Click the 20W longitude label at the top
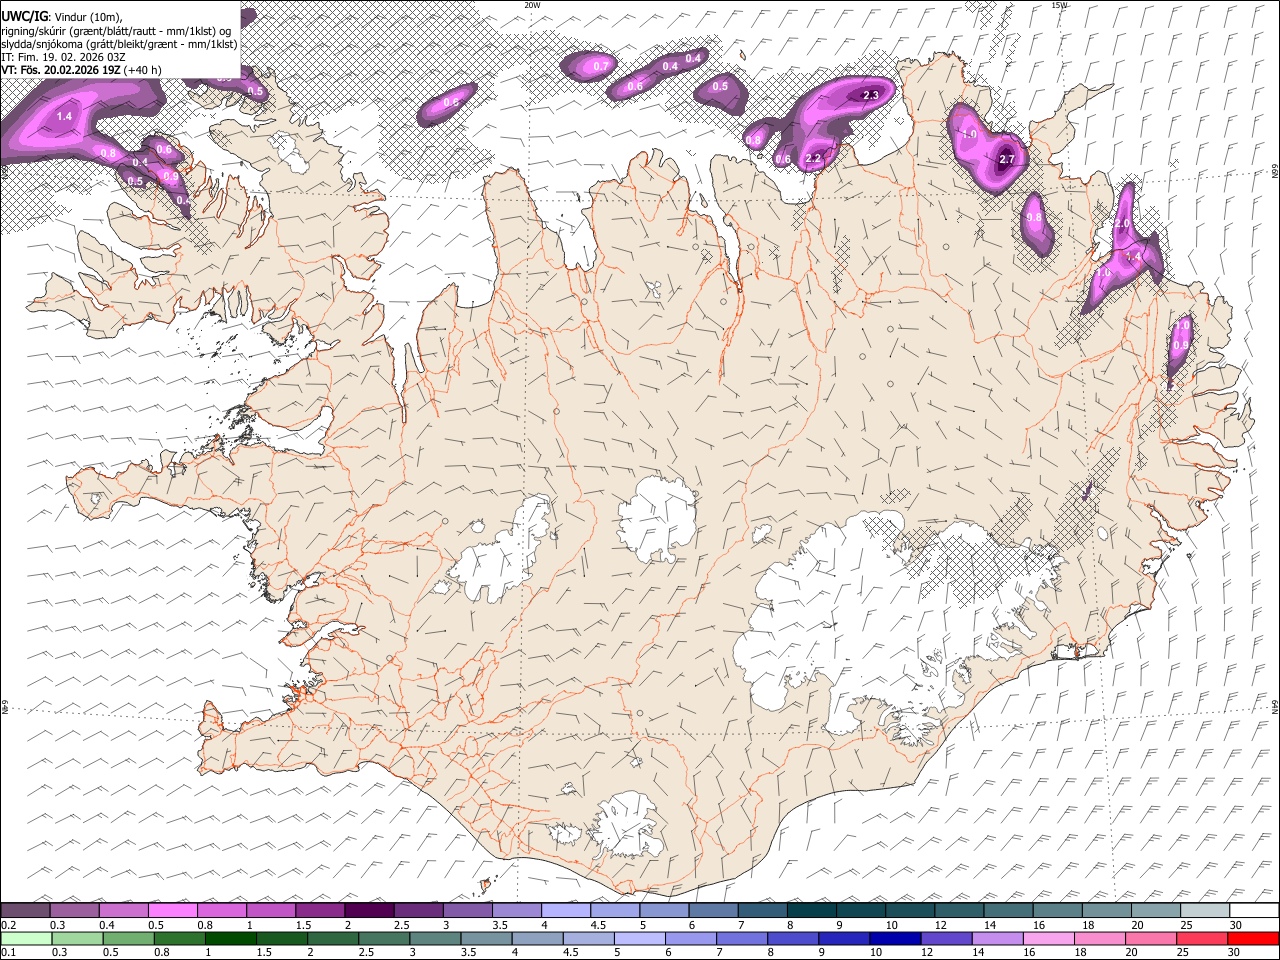Viewport: 1280px width, 960px height. pyautogui.click(x=532, y=5)
